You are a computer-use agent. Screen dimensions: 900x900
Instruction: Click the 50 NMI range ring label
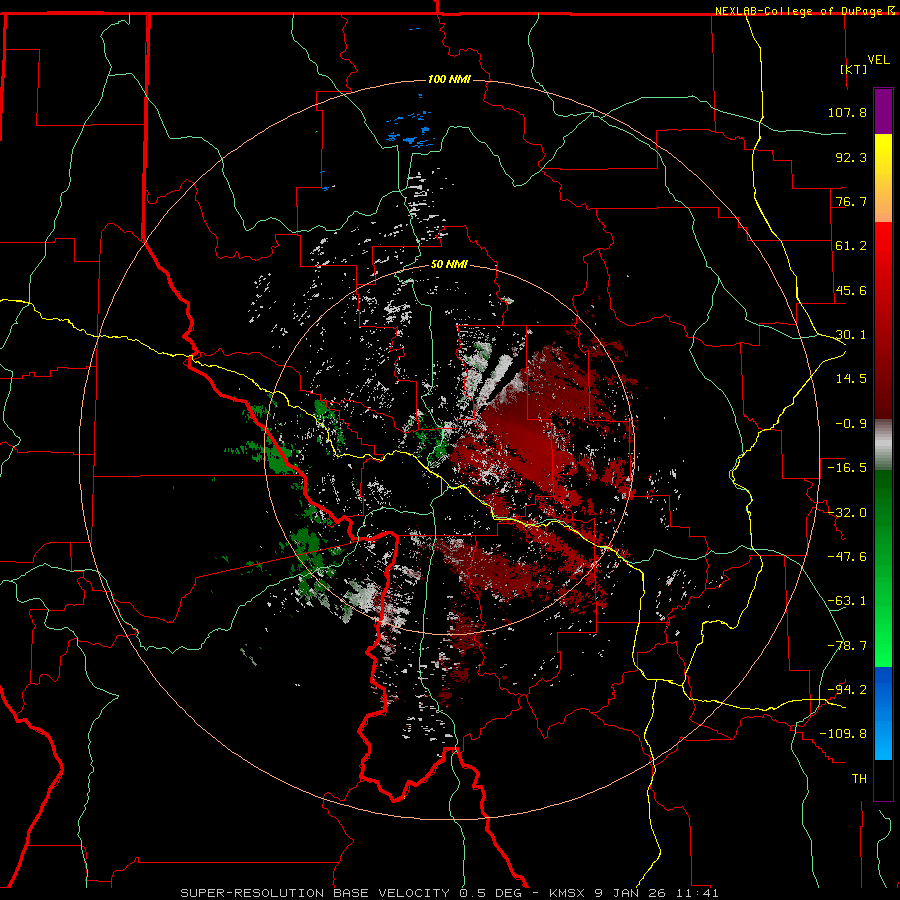click(449, 265)
